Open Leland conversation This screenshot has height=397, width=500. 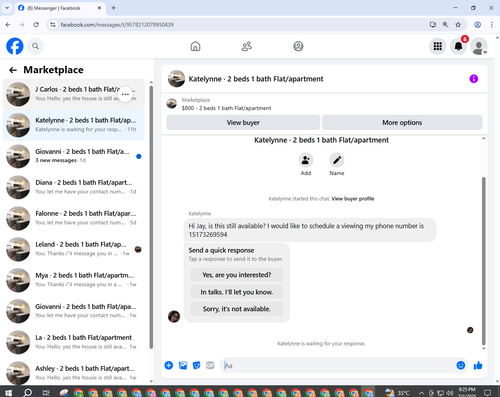(x=74, y=249)
